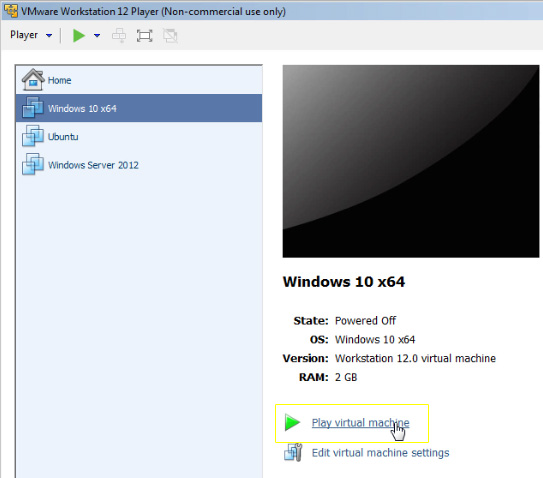Image resolution: width=543 pixels, height=478 pixels.
Task: Click Send Ctrl+Alt+Del toolbar icon
Action: click(x=119, y=36)
